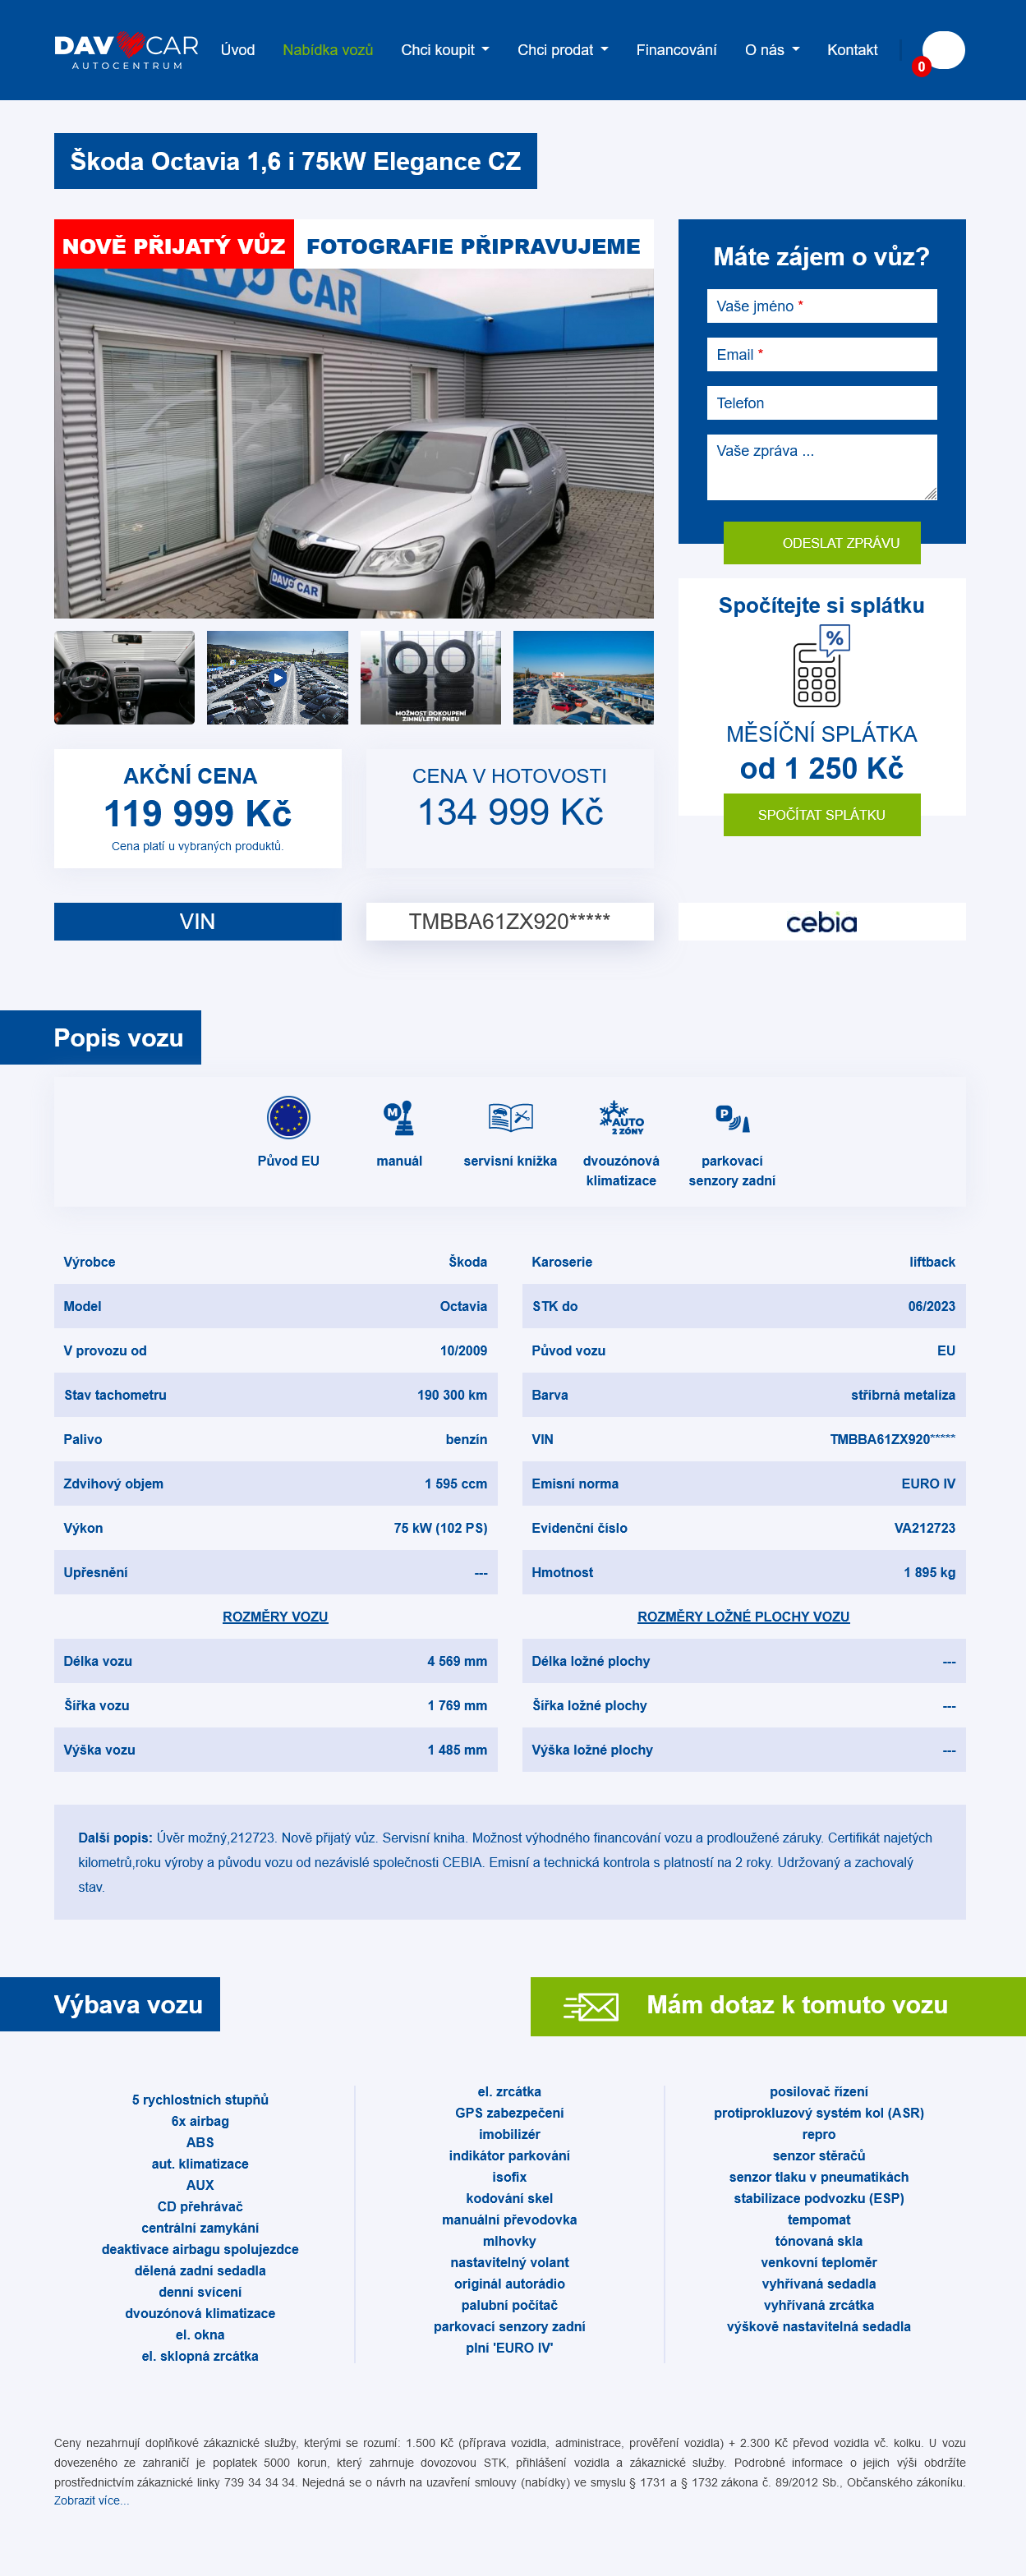
Task: Click the Evidenční číslo value VA212723
Action: click(x=924, y=1528)
